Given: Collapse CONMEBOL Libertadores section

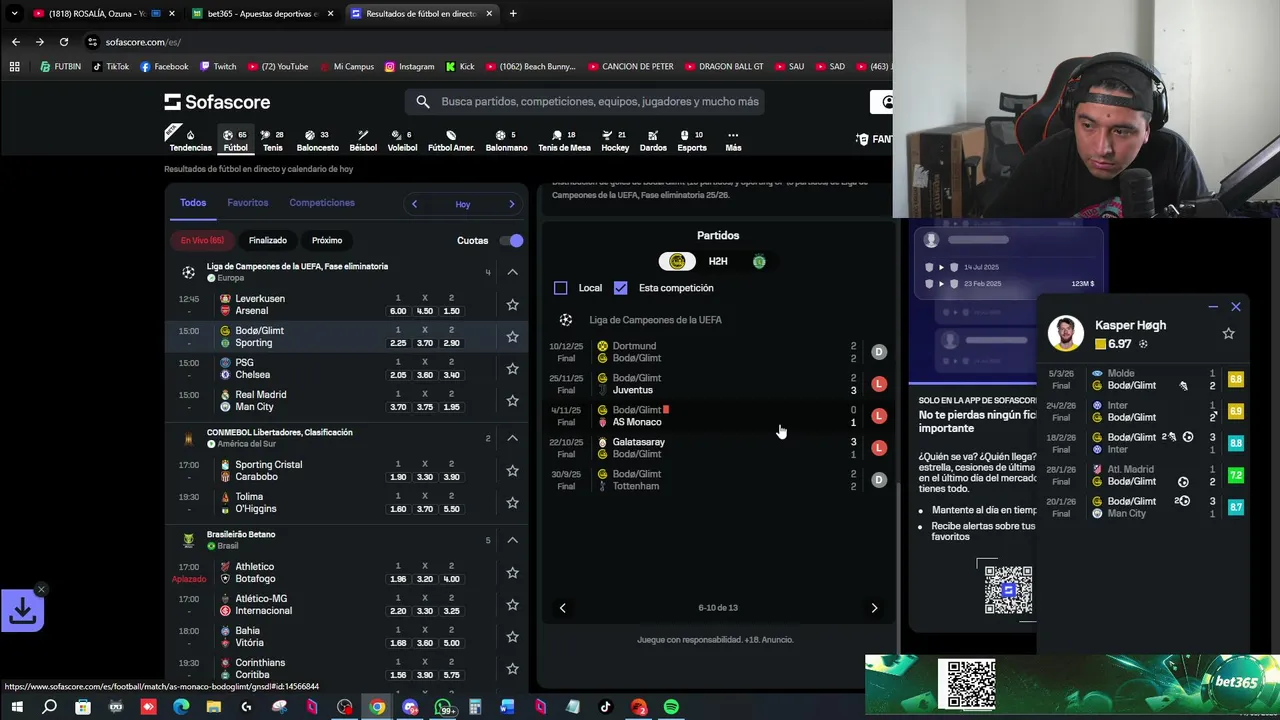Looking at the screenshot, I should click(512, 438).
